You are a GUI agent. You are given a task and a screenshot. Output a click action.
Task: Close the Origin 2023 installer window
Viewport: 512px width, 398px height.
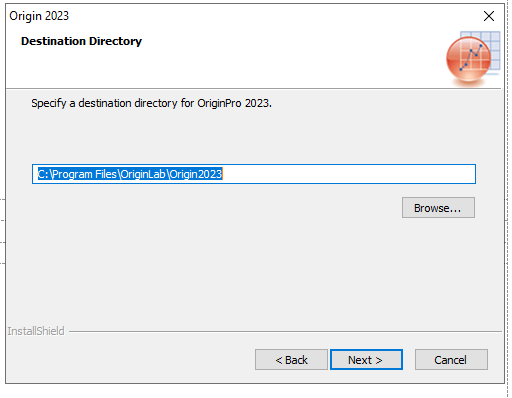click(489, 16)
